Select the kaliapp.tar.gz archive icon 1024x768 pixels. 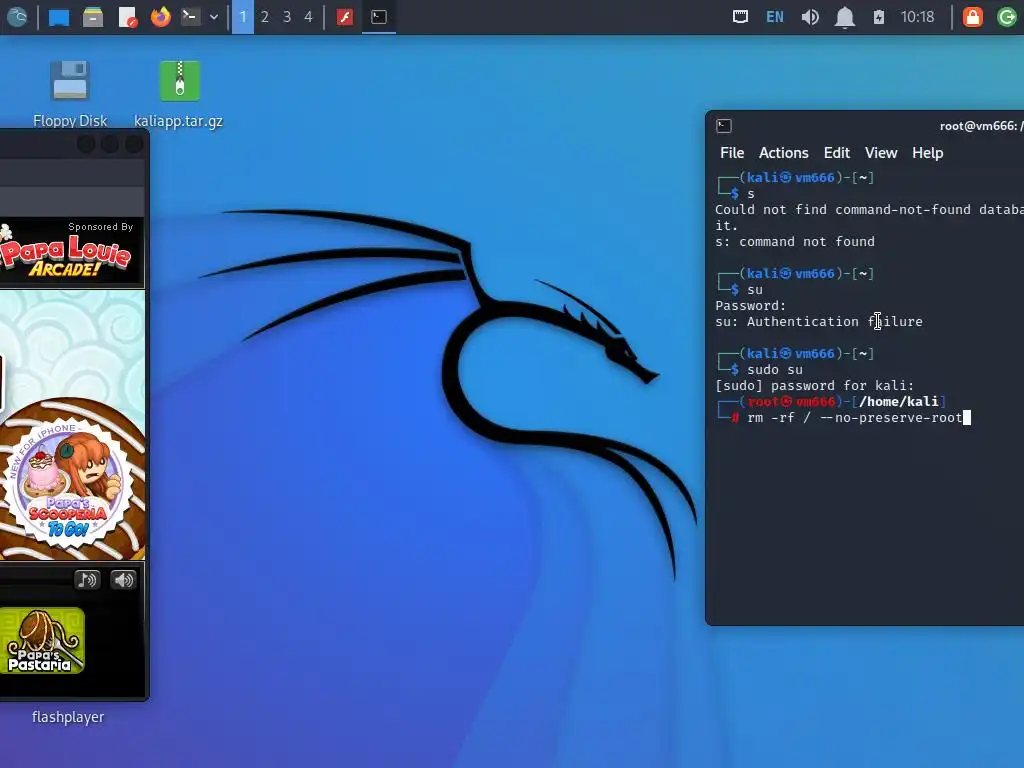coord(179,93)
